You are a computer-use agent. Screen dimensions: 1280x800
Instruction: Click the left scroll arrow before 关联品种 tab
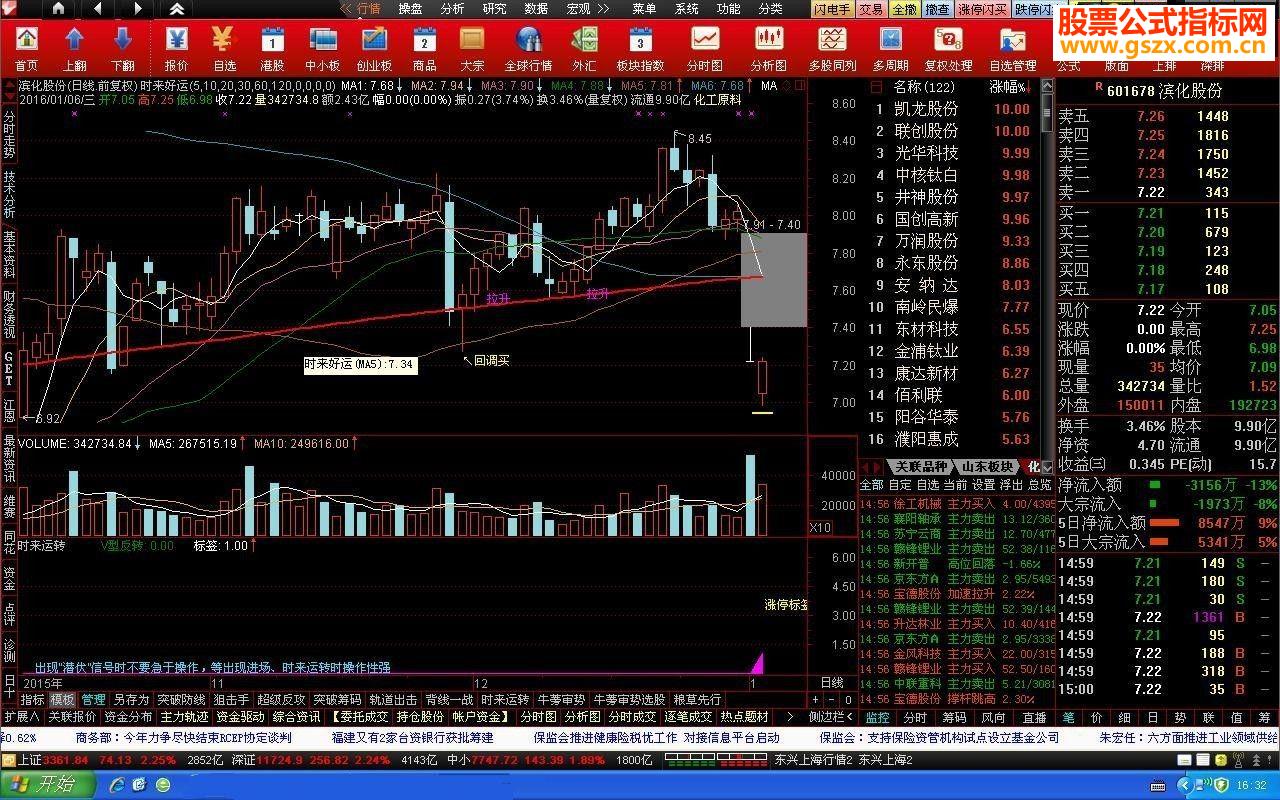866,466
